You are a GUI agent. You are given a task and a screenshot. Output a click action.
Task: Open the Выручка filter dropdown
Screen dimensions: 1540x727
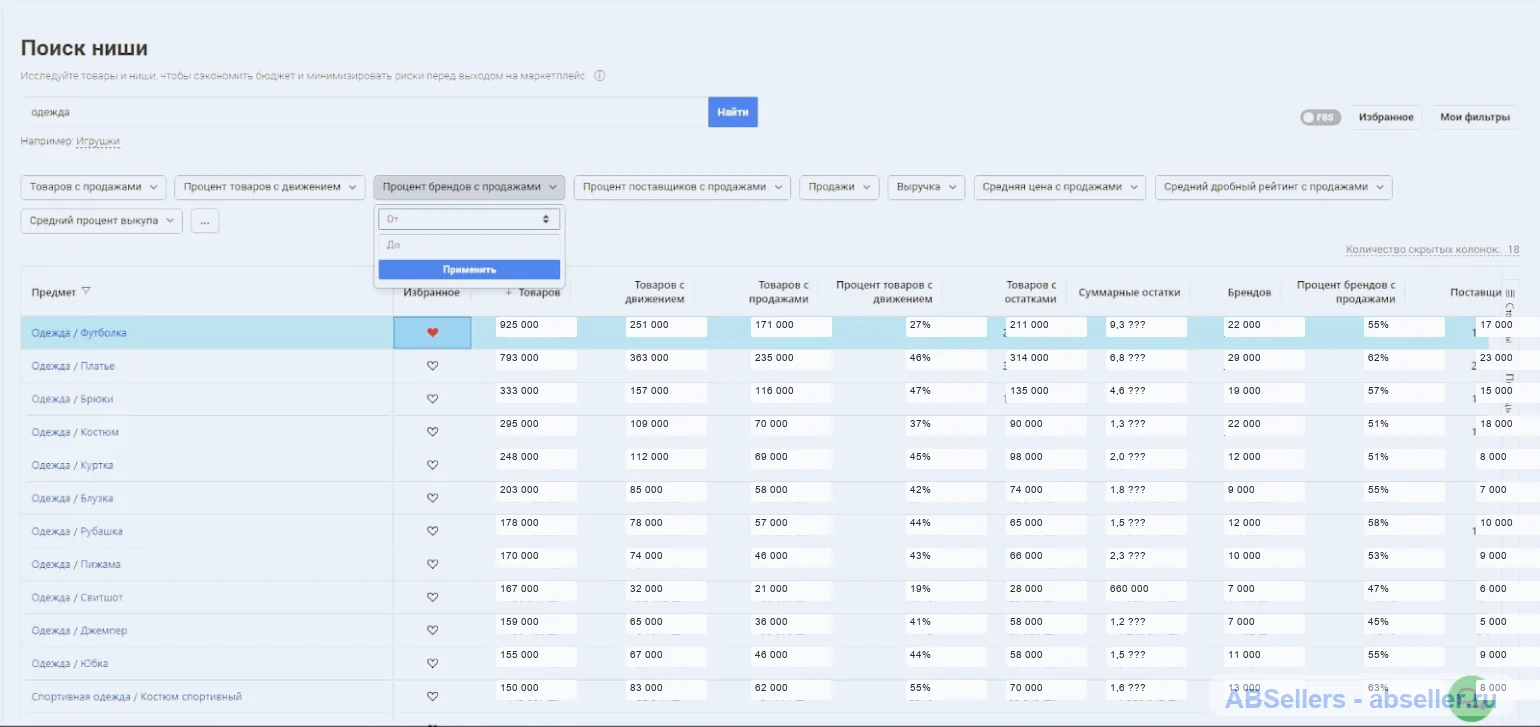(926, 187)
